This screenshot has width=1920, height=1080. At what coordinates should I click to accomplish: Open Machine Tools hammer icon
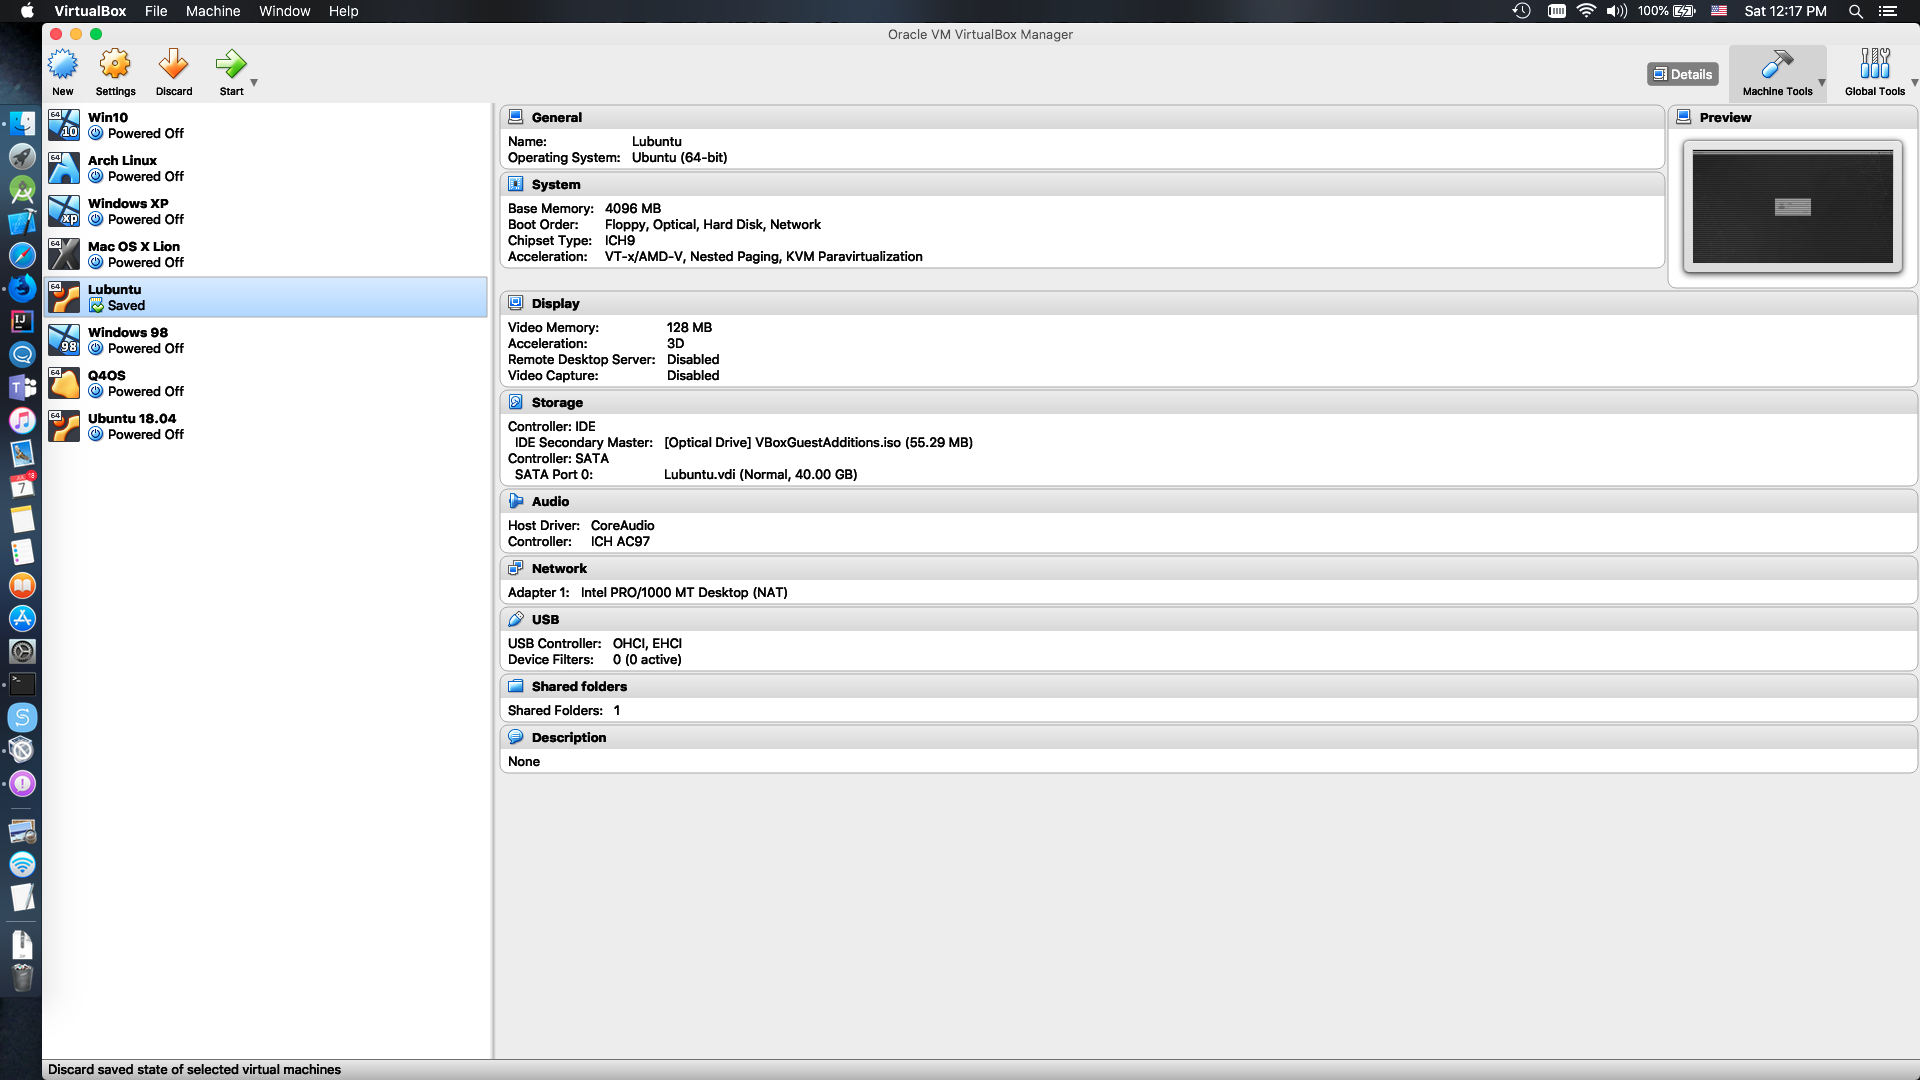tap(1777, 65)
